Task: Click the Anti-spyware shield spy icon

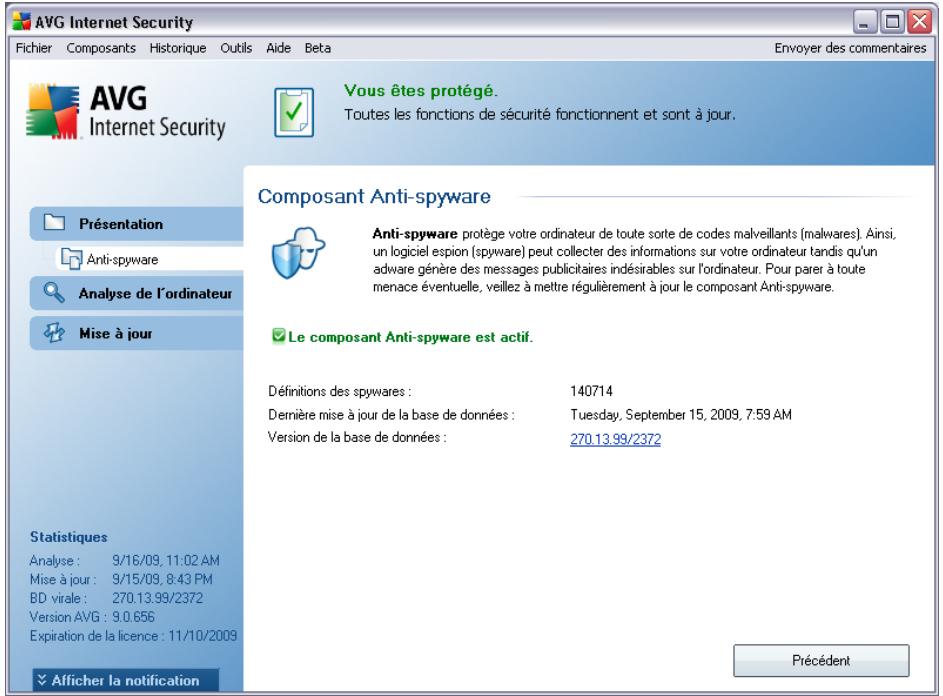Action: click(x=298, y=253)
